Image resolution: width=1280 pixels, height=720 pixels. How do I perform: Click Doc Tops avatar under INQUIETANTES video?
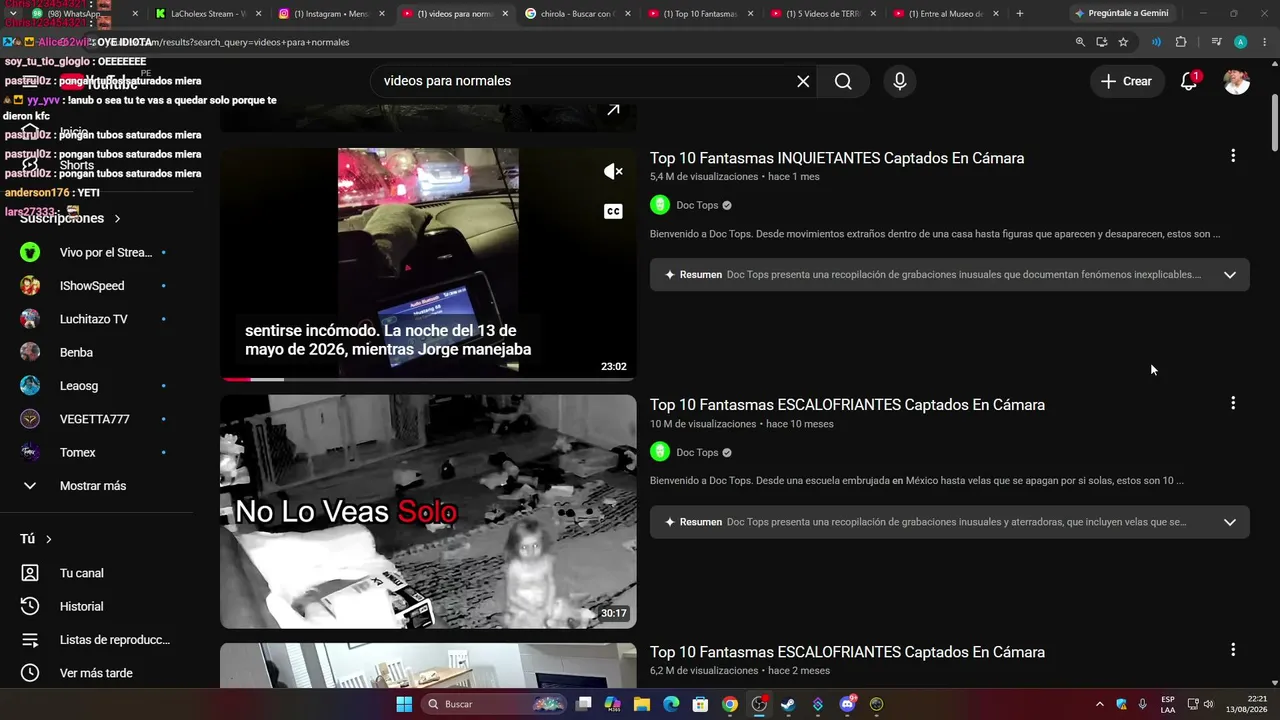pyautogui.click(x=660, y=205)
